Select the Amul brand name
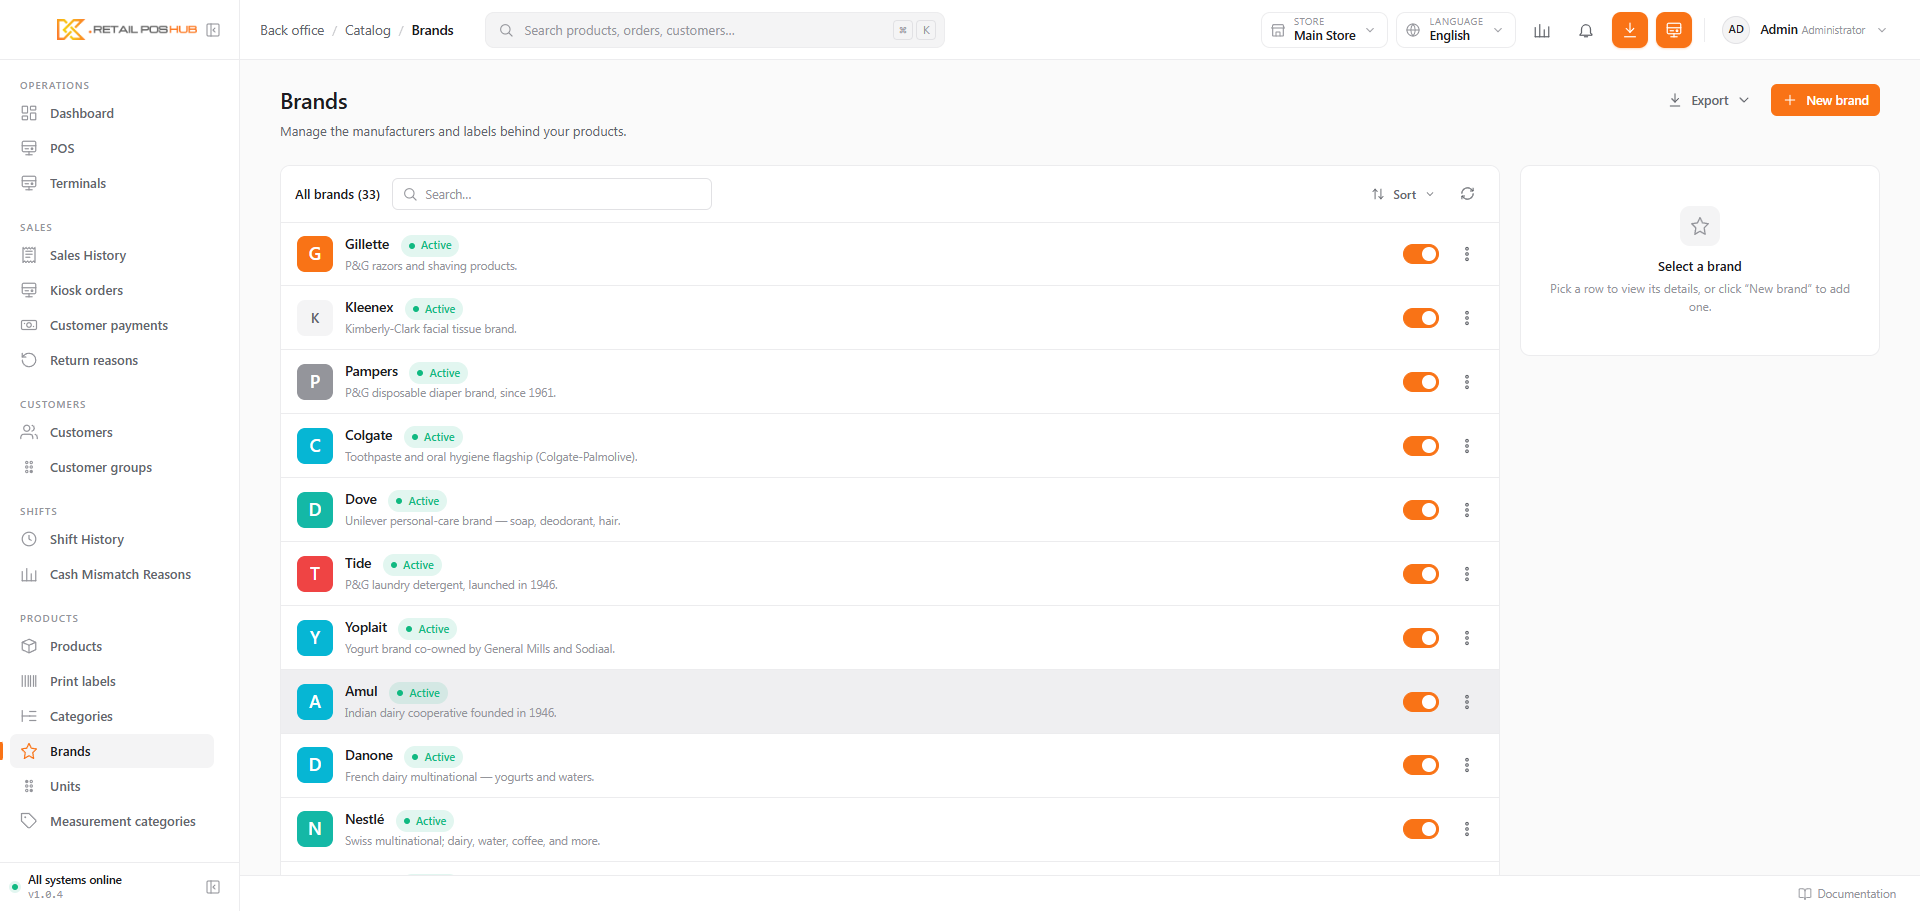The image size is (1920, 911). [361, 691]
